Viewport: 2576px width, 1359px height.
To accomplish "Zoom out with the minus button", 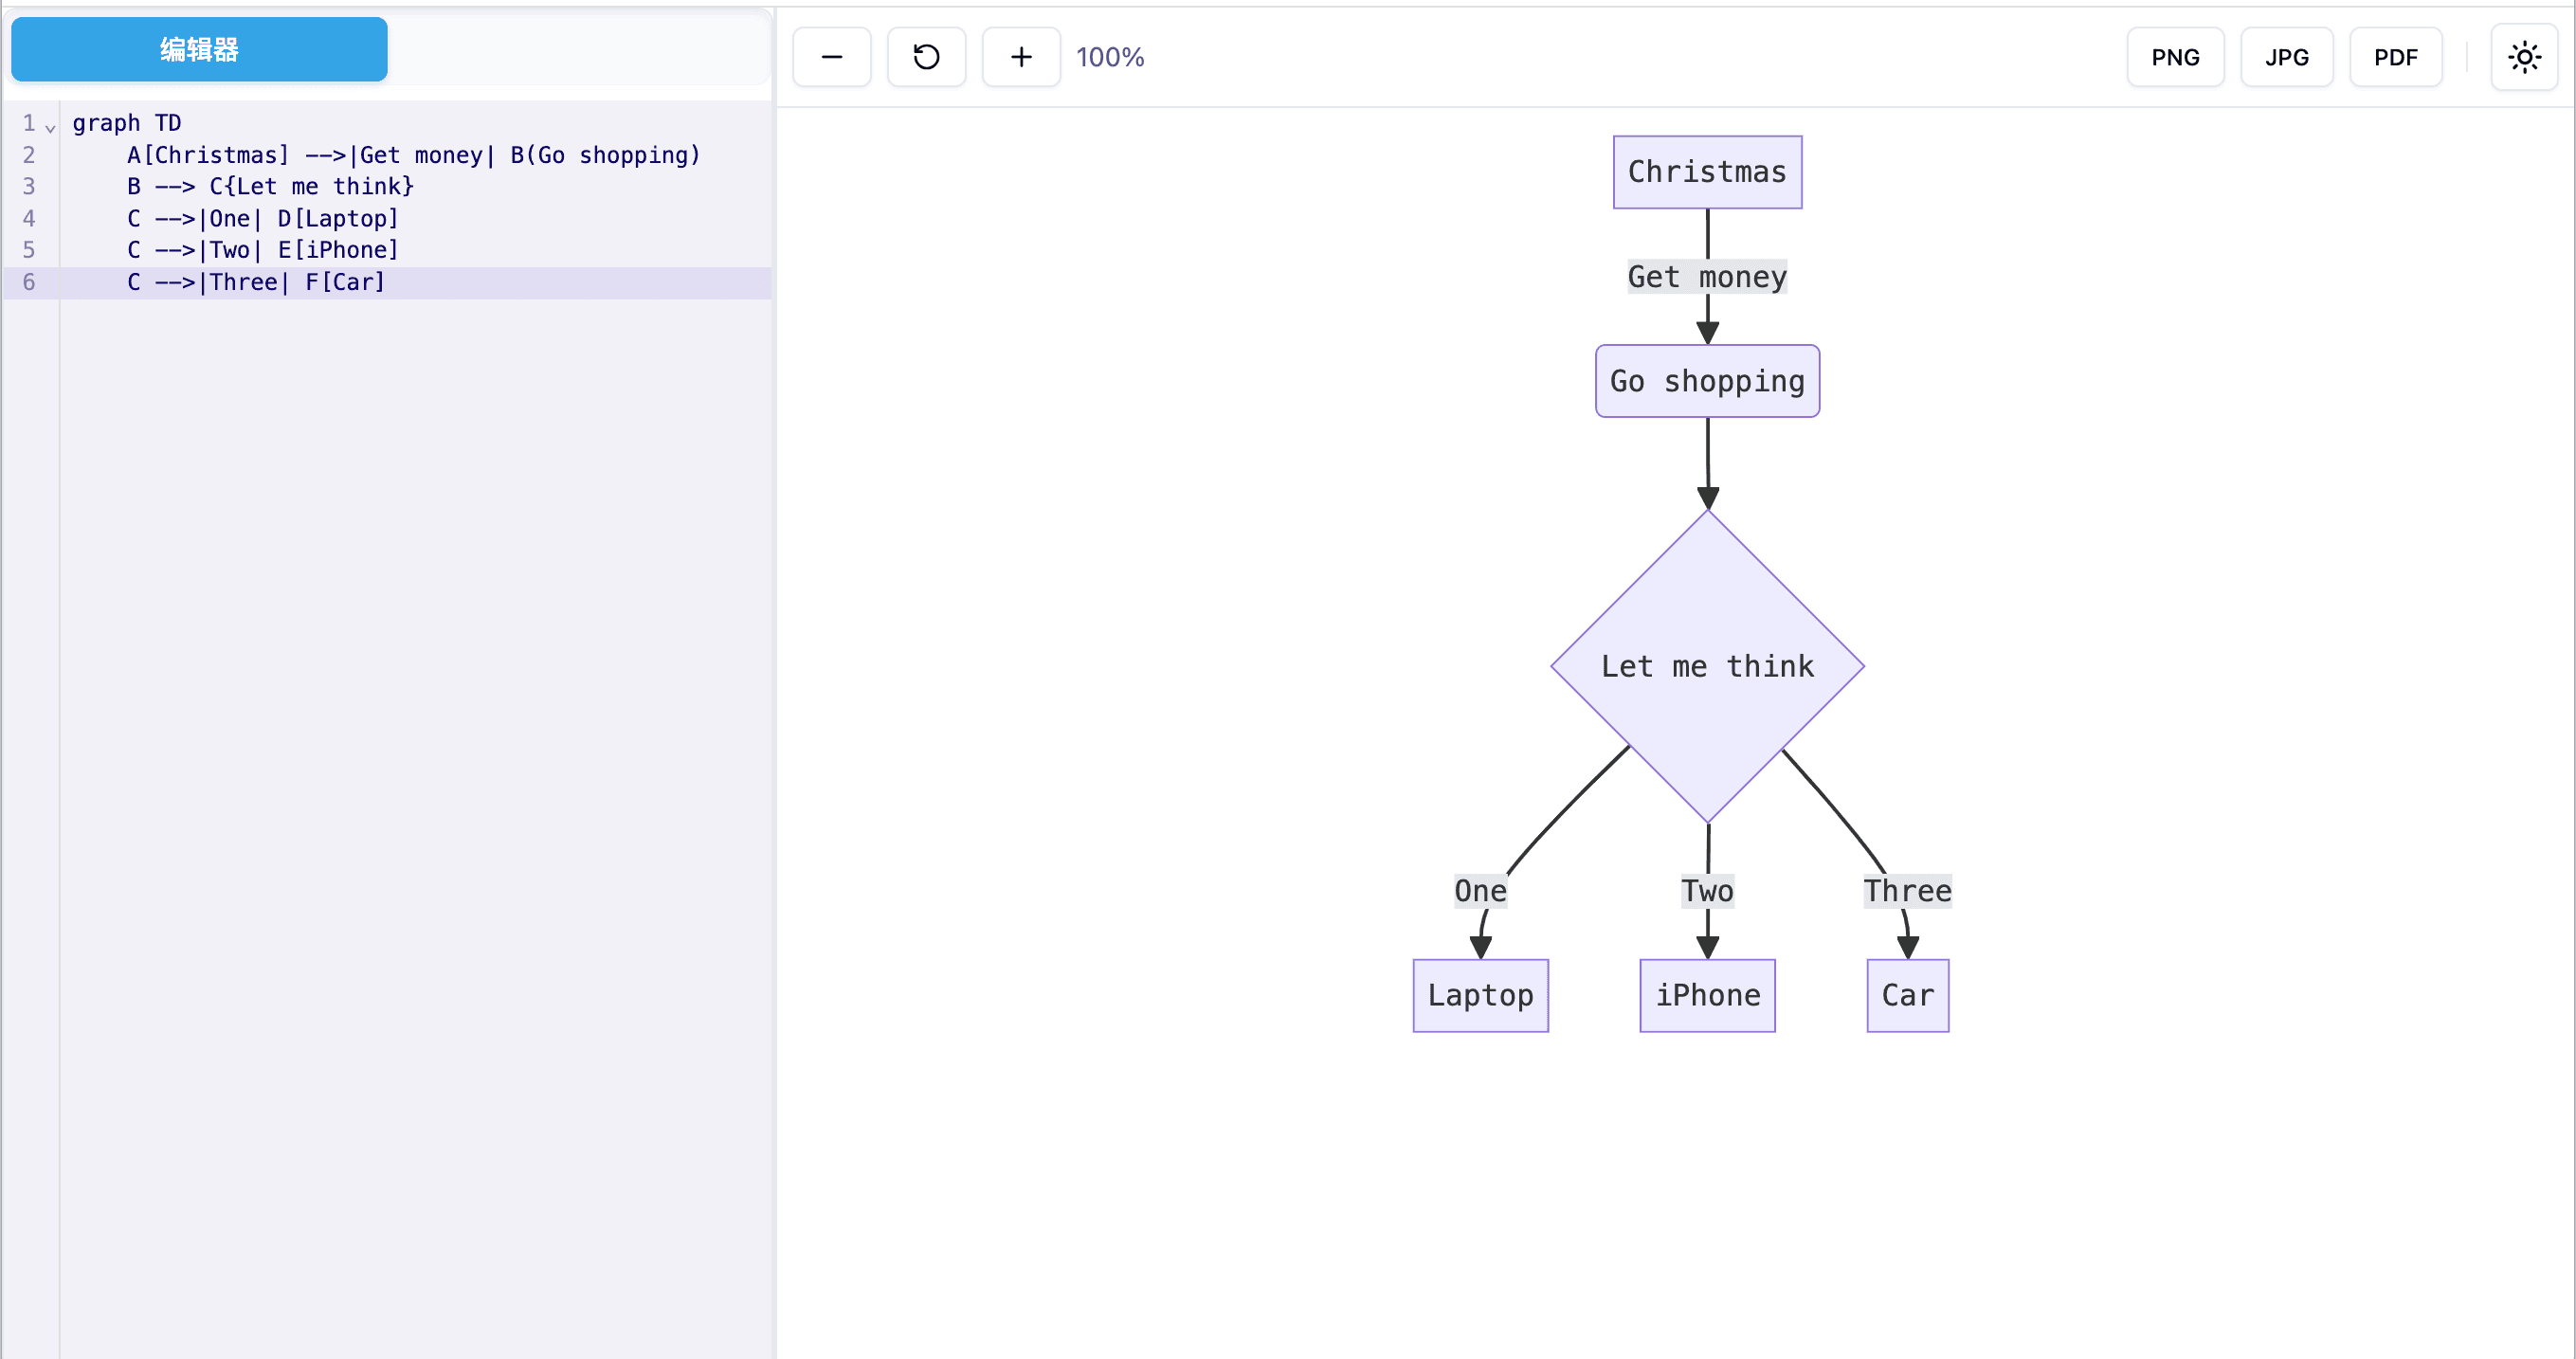I will coord(831,57).
